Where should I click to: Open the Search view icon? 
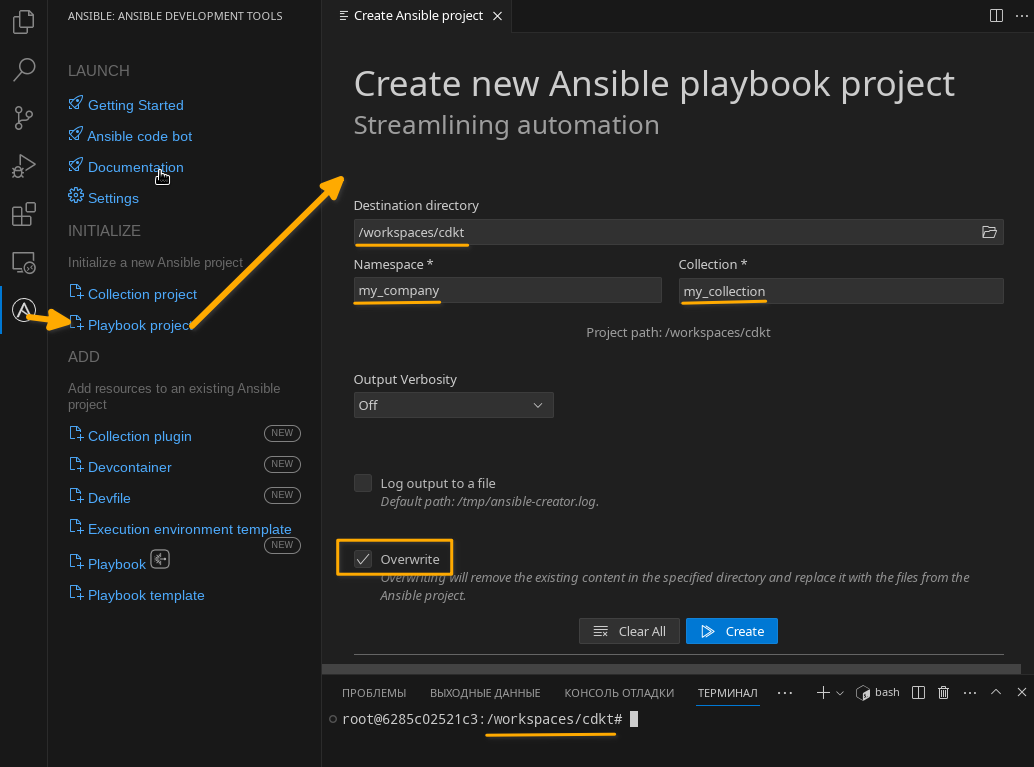click(23, 70)
